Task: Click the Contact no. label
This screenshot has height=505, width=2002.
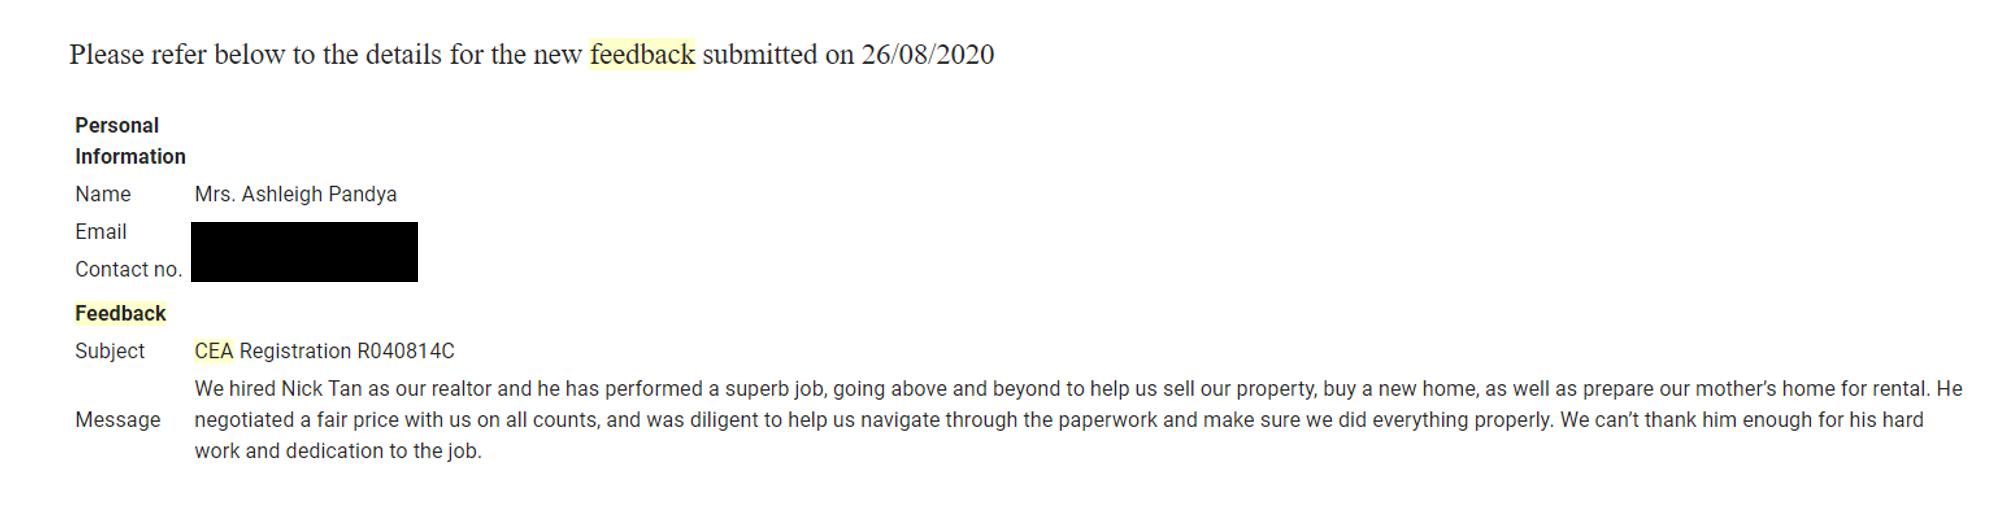Action: coord(129,269)
